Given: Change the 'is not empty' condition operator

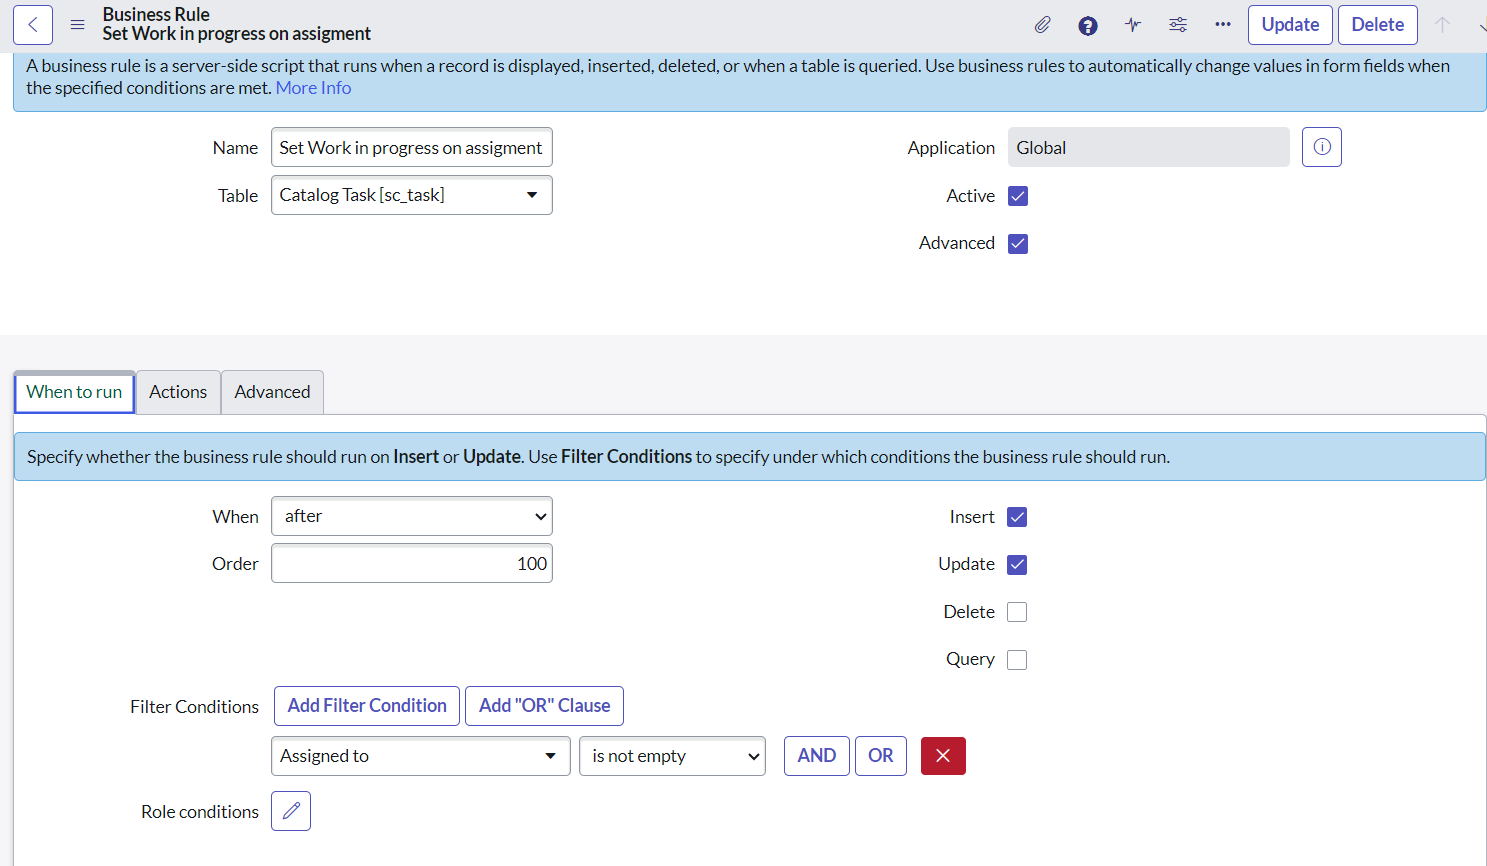Looking at the screenshot, I should [x=672, y=756].
